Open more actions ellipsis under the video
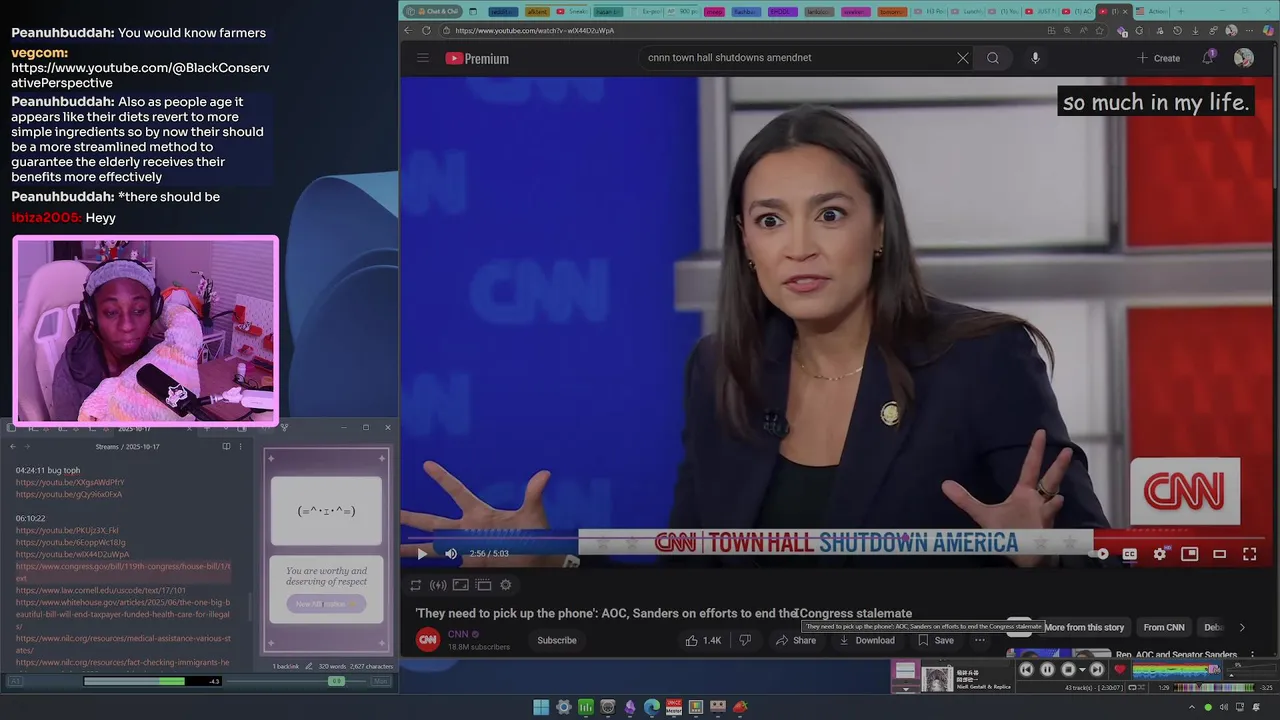 click(x=980, y=640)
